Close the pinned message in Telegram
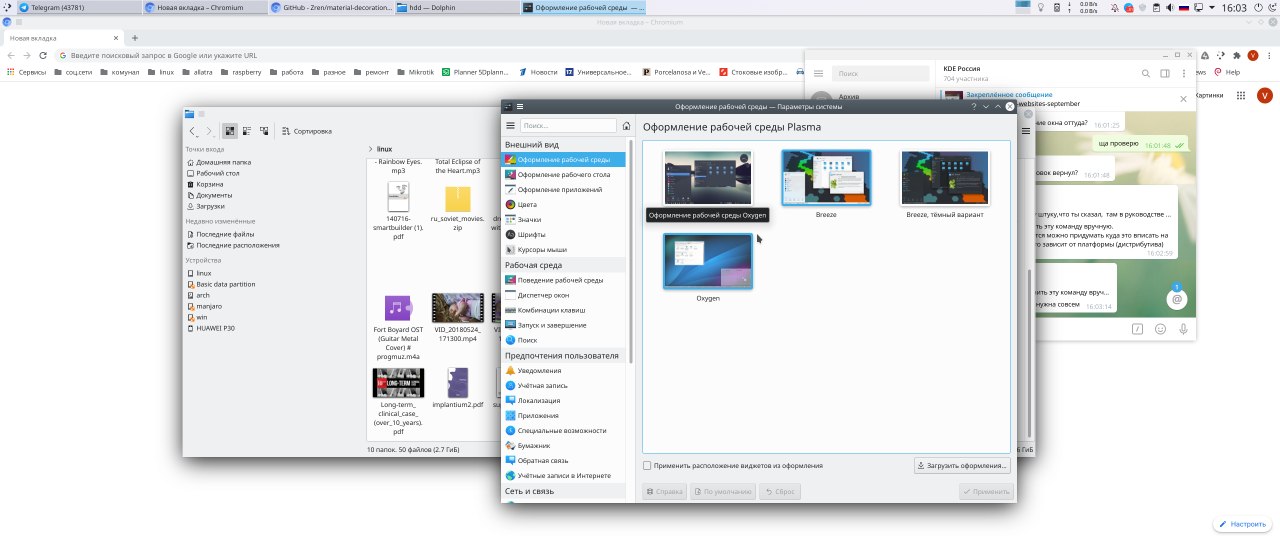The width and height of the screenshot is (1280, 540). (1184, 99)
